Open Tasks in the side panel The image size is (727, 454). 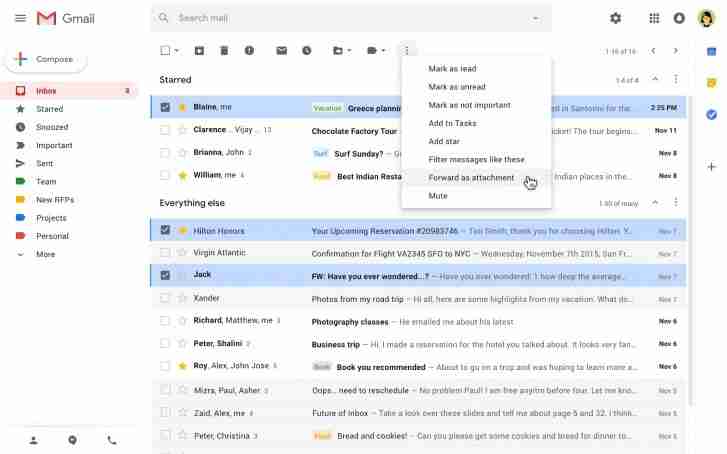(x=711, y=115)
